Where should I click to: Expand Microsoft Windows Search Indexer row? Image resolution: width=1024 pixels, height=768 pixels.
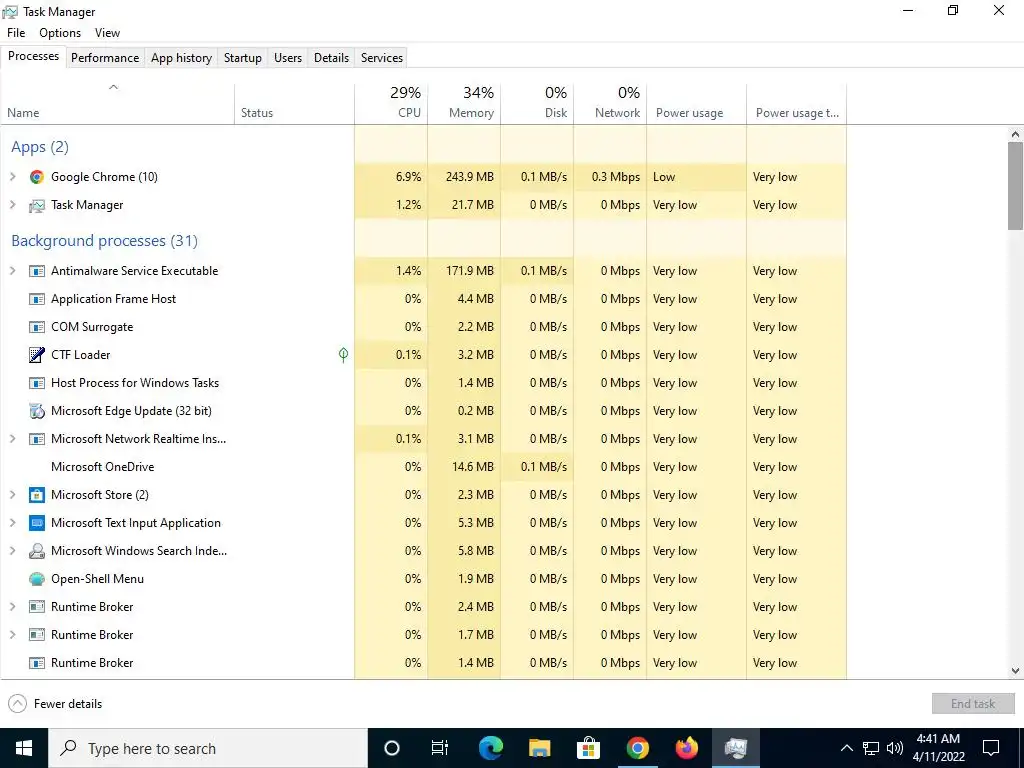pos(12,551)
